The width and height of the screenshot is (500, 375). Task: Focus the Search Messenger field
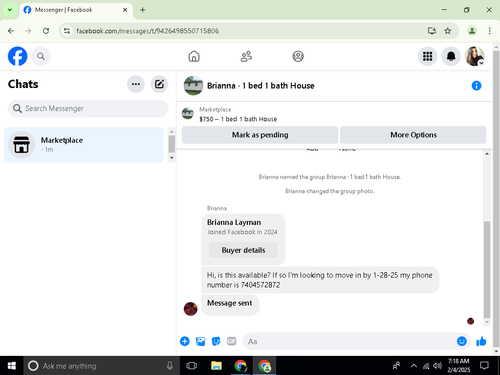point(88,108)
